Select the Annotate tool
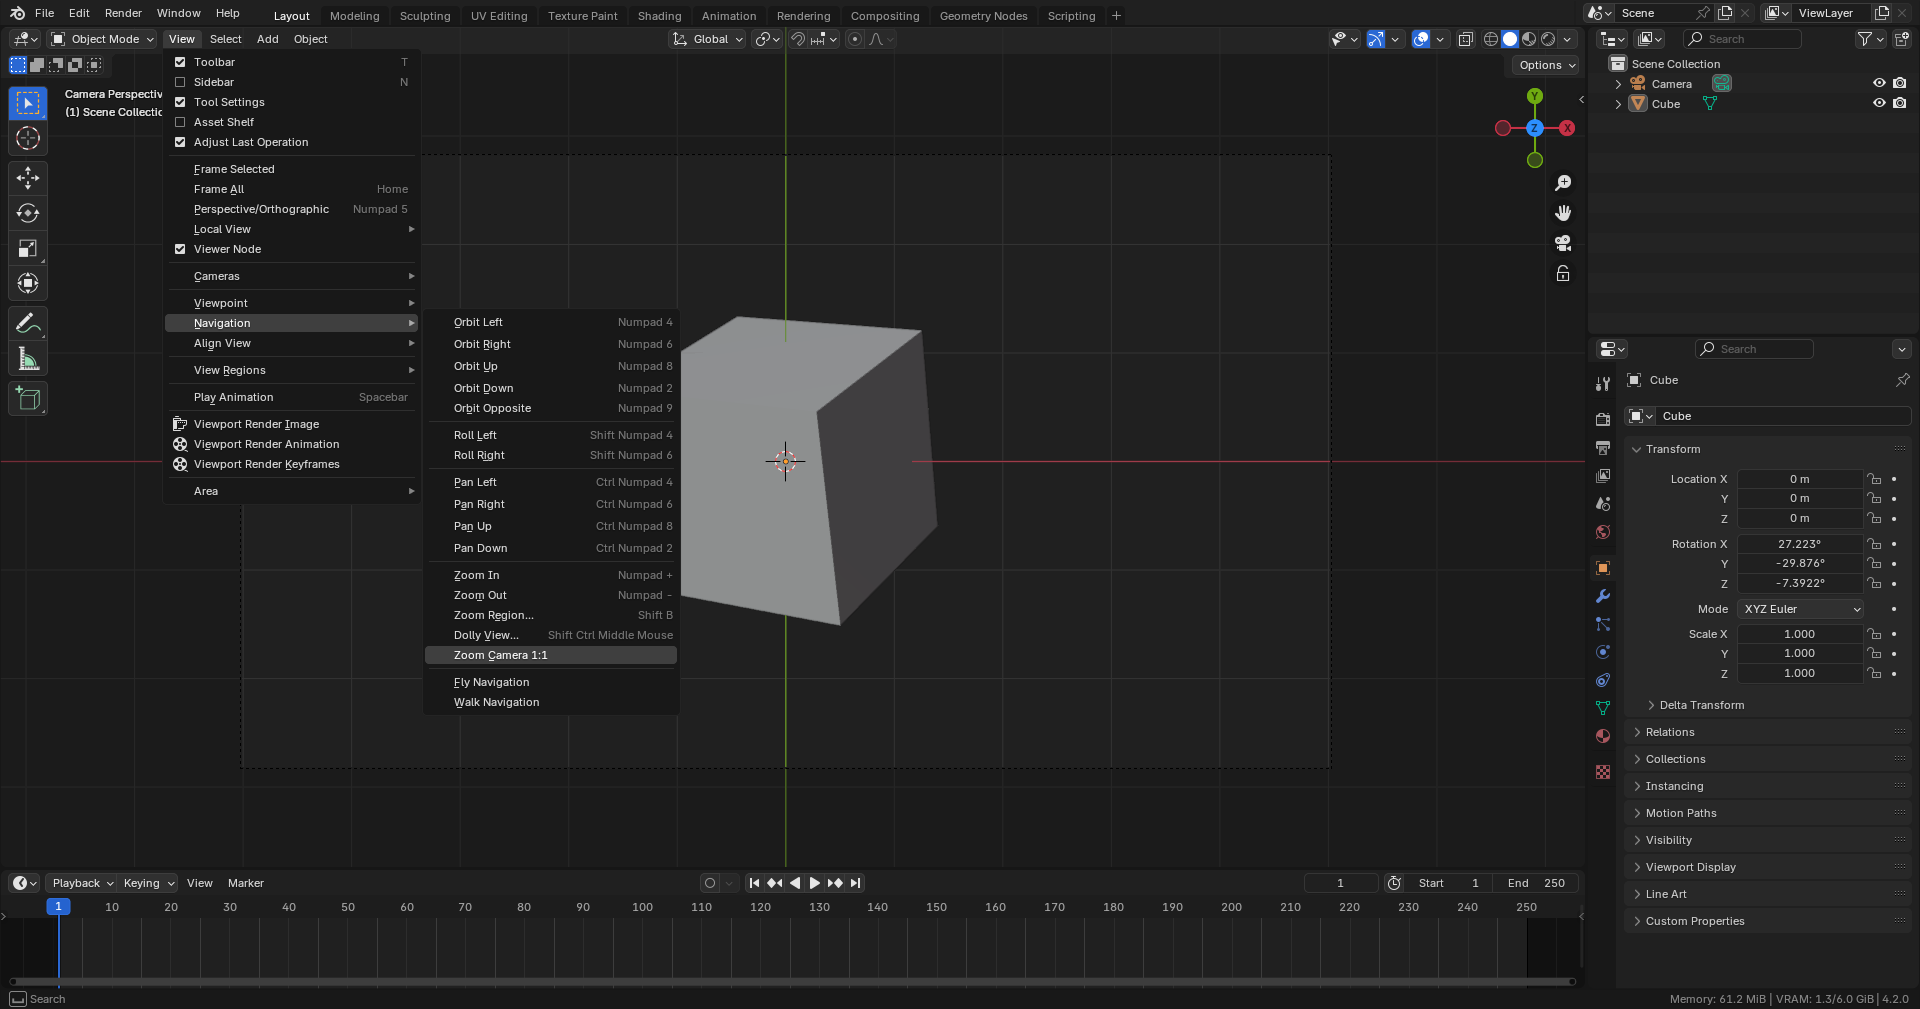The image size is (1920, 1009). [28, 324]
